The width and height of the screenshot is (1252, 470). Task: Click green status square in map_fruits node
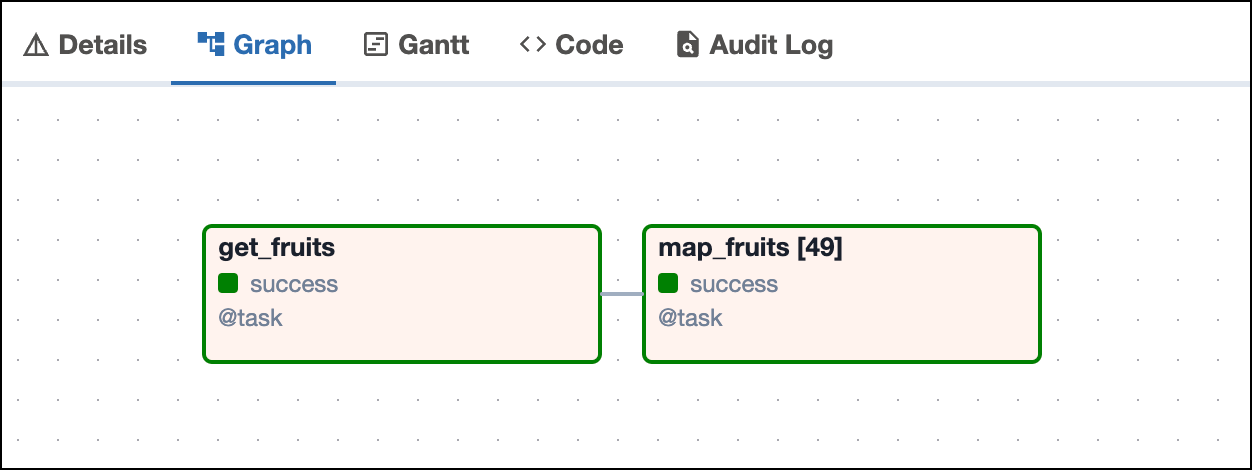point(668,284)
